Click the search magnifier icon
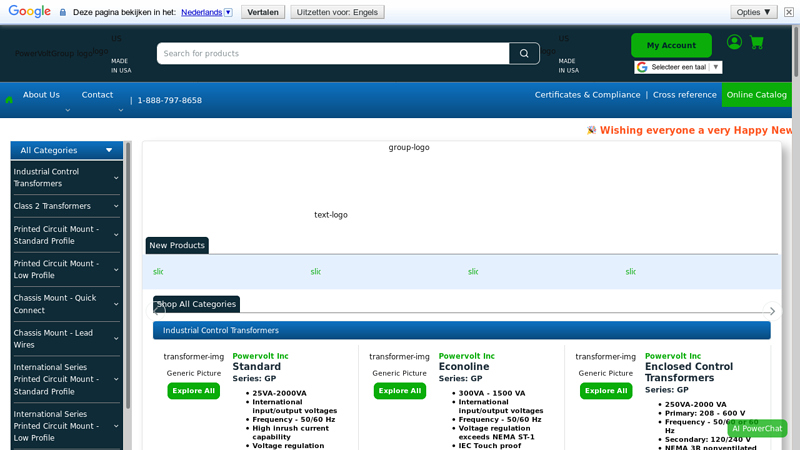This screenshot has height=450, width=800. (524, 53)
